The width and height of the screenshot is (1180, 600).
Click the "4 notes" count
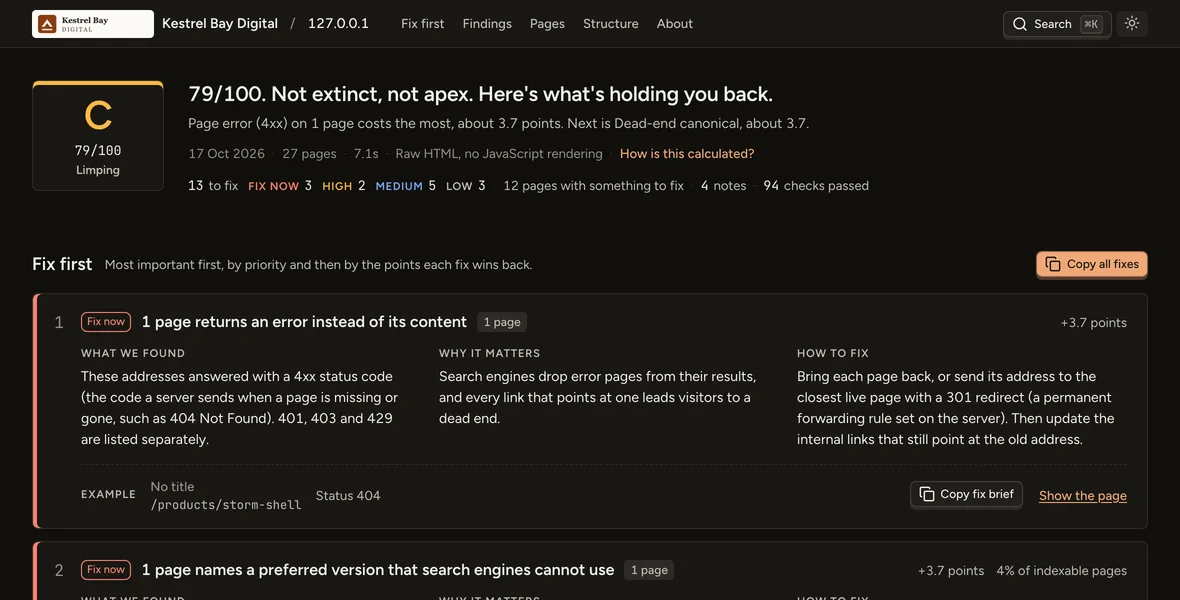tap(723, 186)
